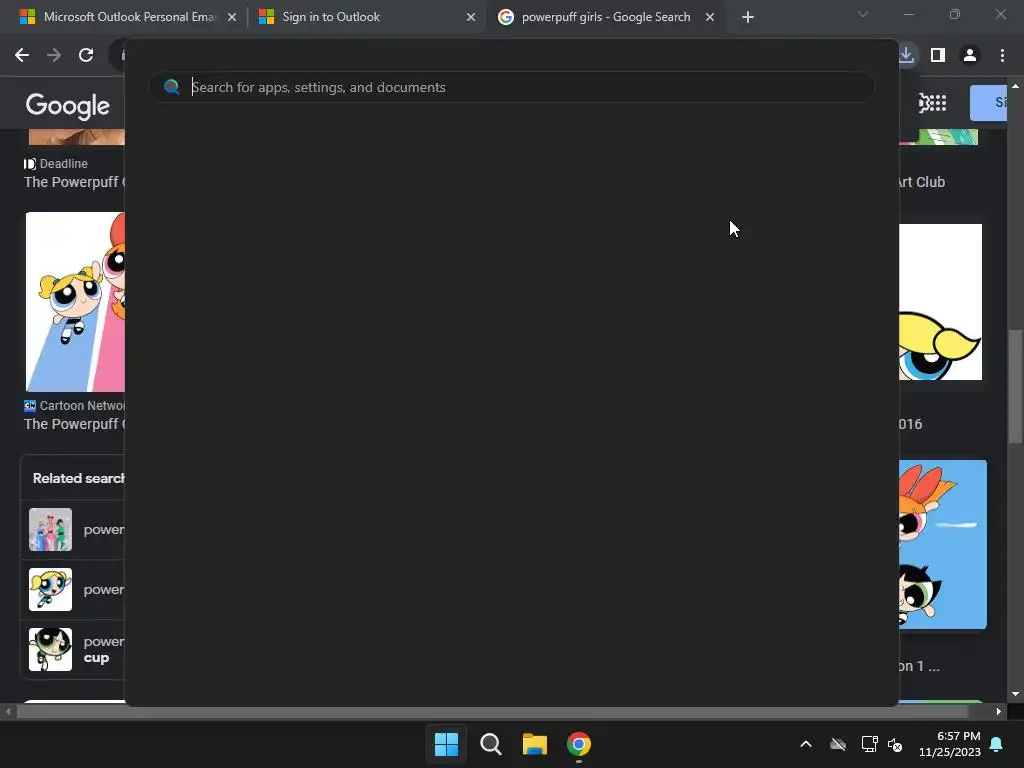Click the vertical page scrollbar thumb

(1015, 387)
